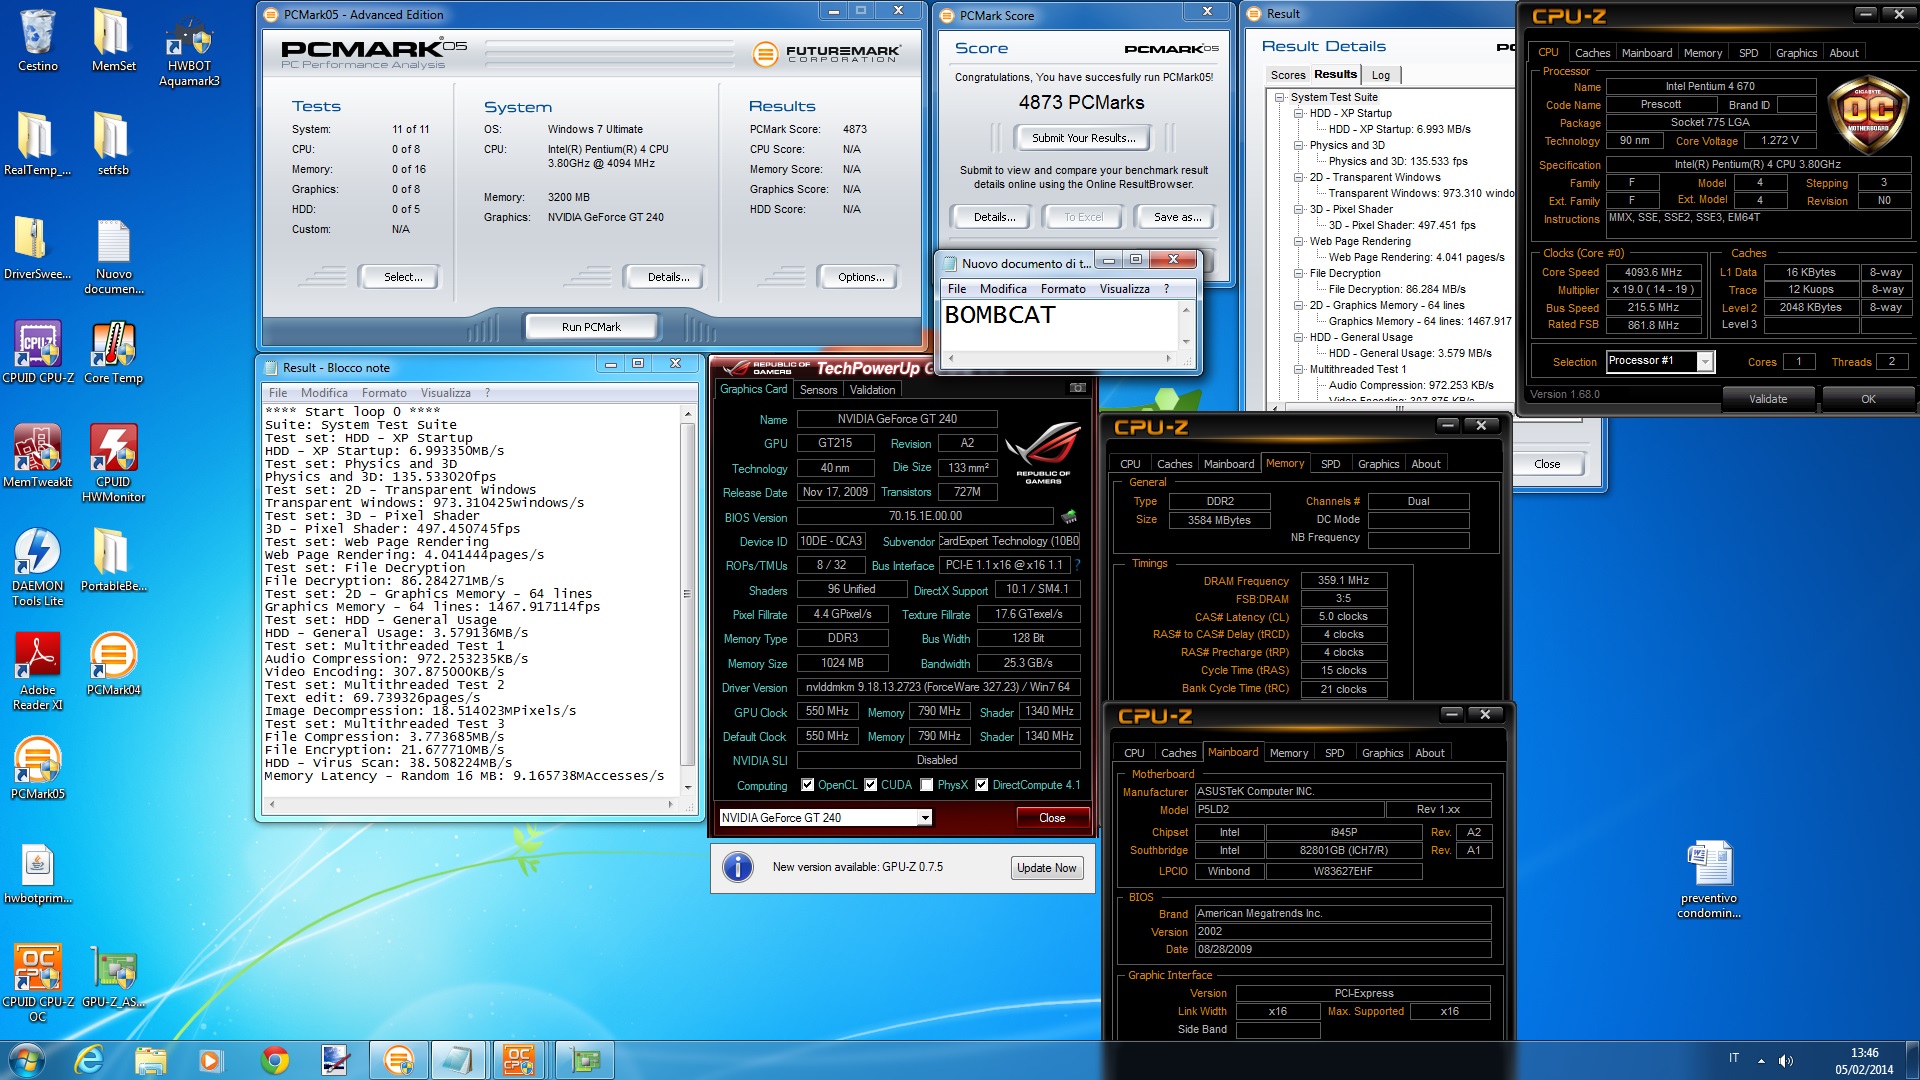Click the Validate button in CPU-Z
1920x1080 pixels.
coord(1768,399)
